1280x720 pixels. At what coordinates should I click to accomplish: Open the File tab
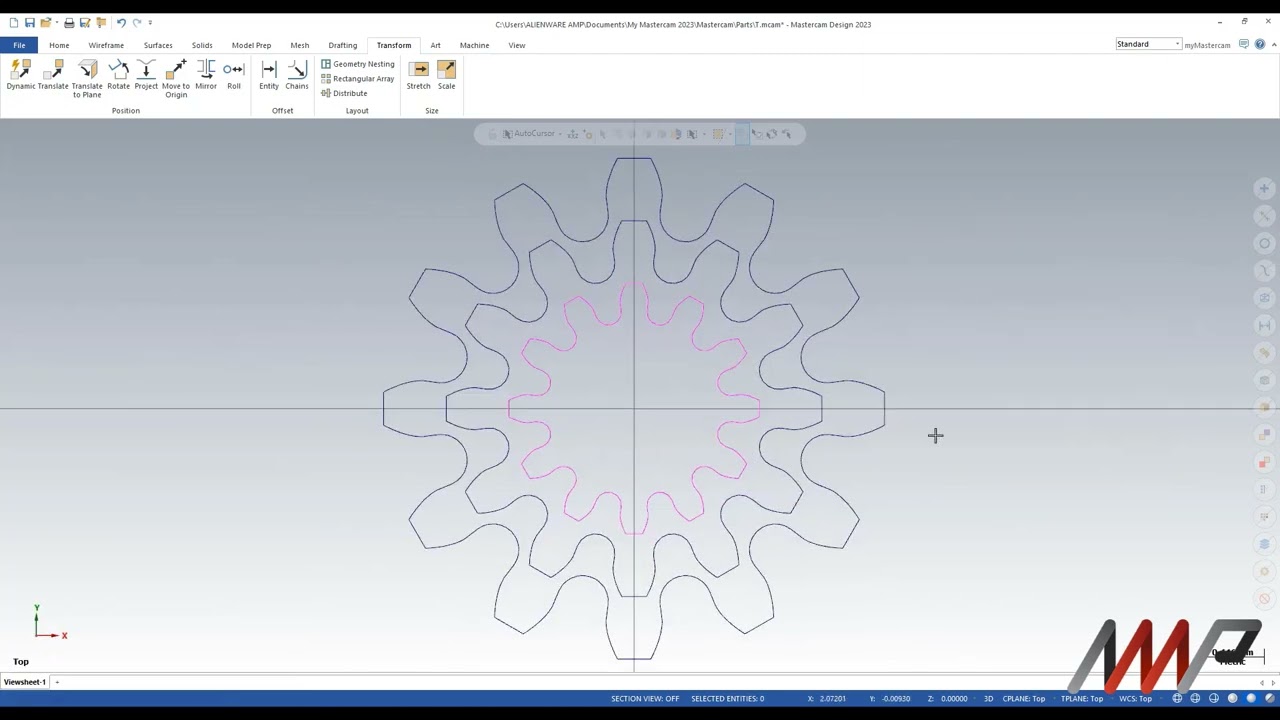pyautogui.click(x=19, y=45)
